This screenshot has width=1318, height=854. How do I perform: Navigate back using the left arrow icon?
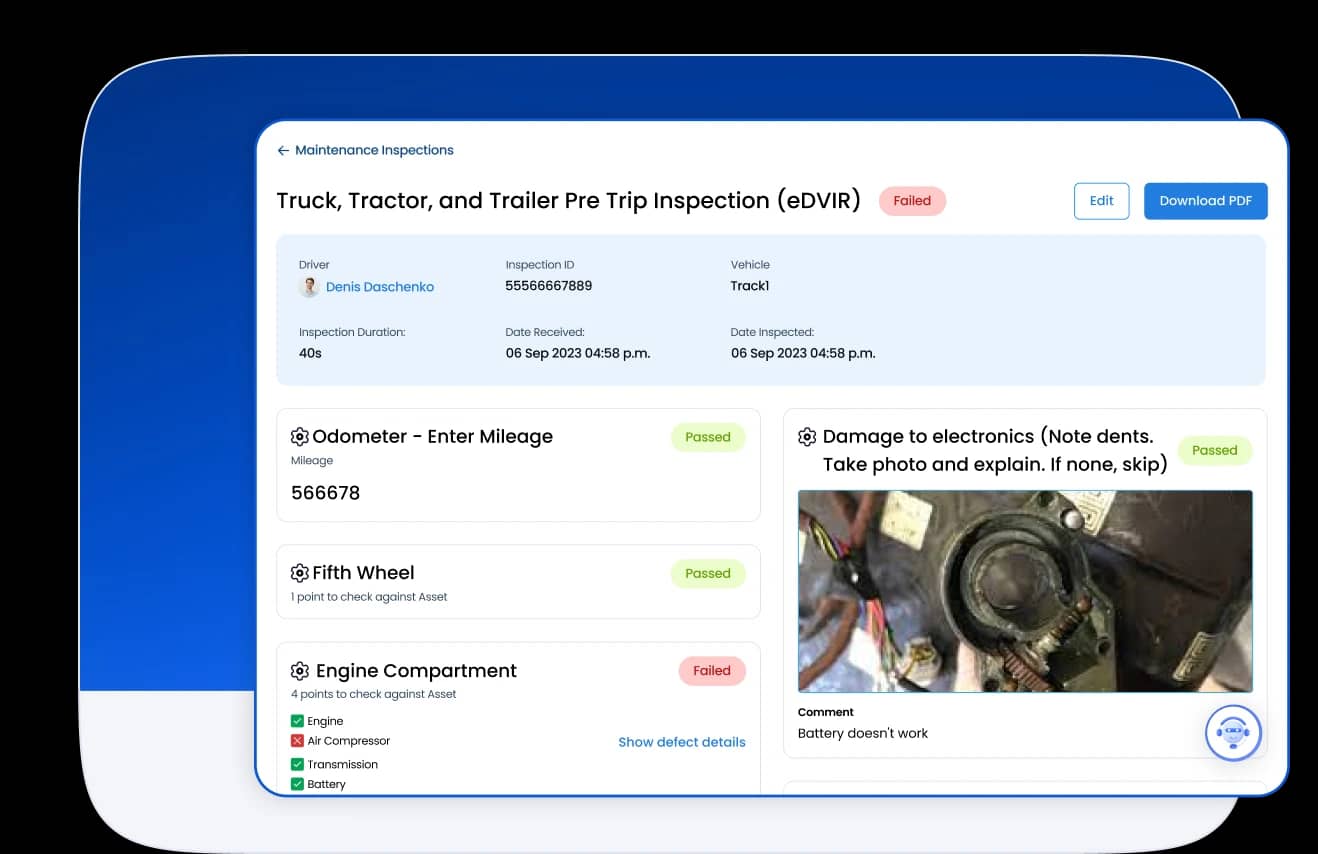tap(283, 149)
